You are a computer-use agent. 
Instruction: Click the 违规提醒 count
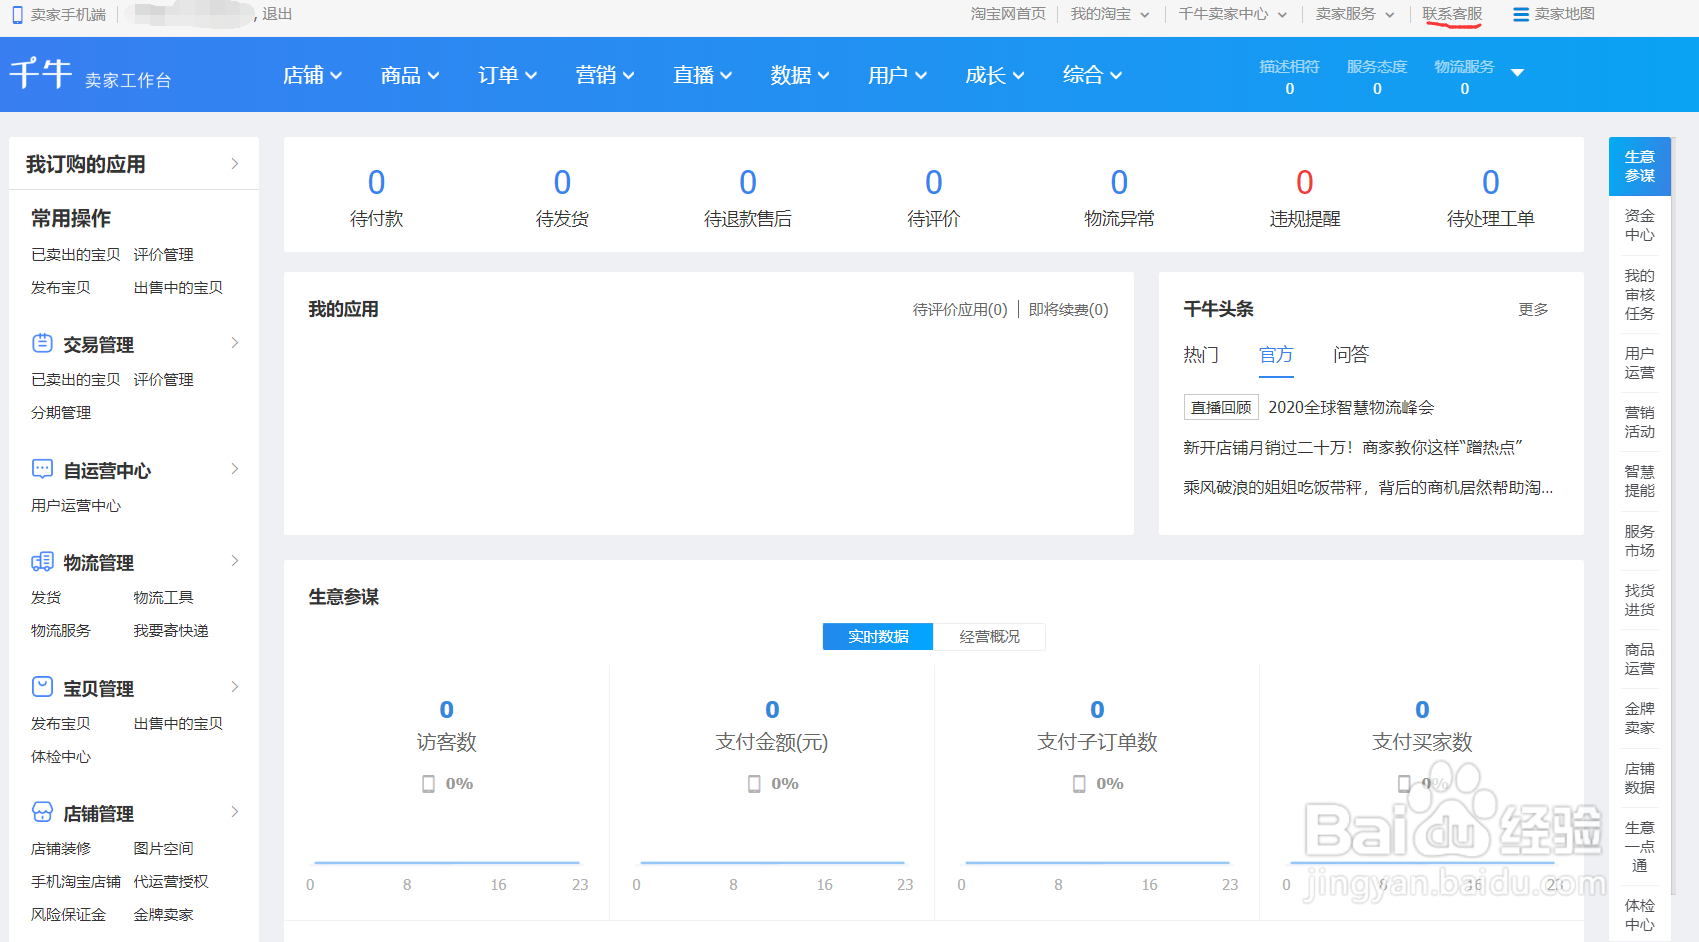[1305, 182]
